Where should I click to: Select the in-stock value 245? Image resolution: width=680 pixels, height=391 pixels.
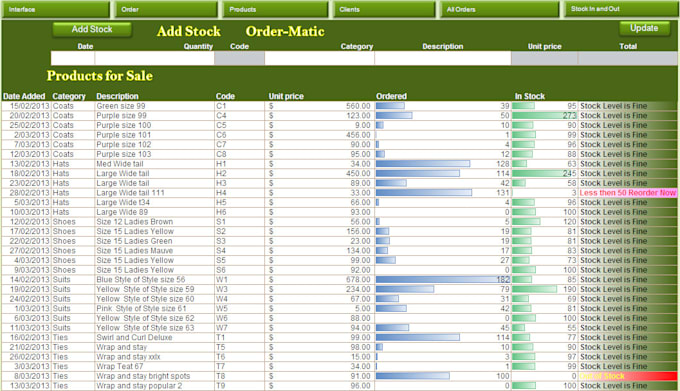click(569, 173)
